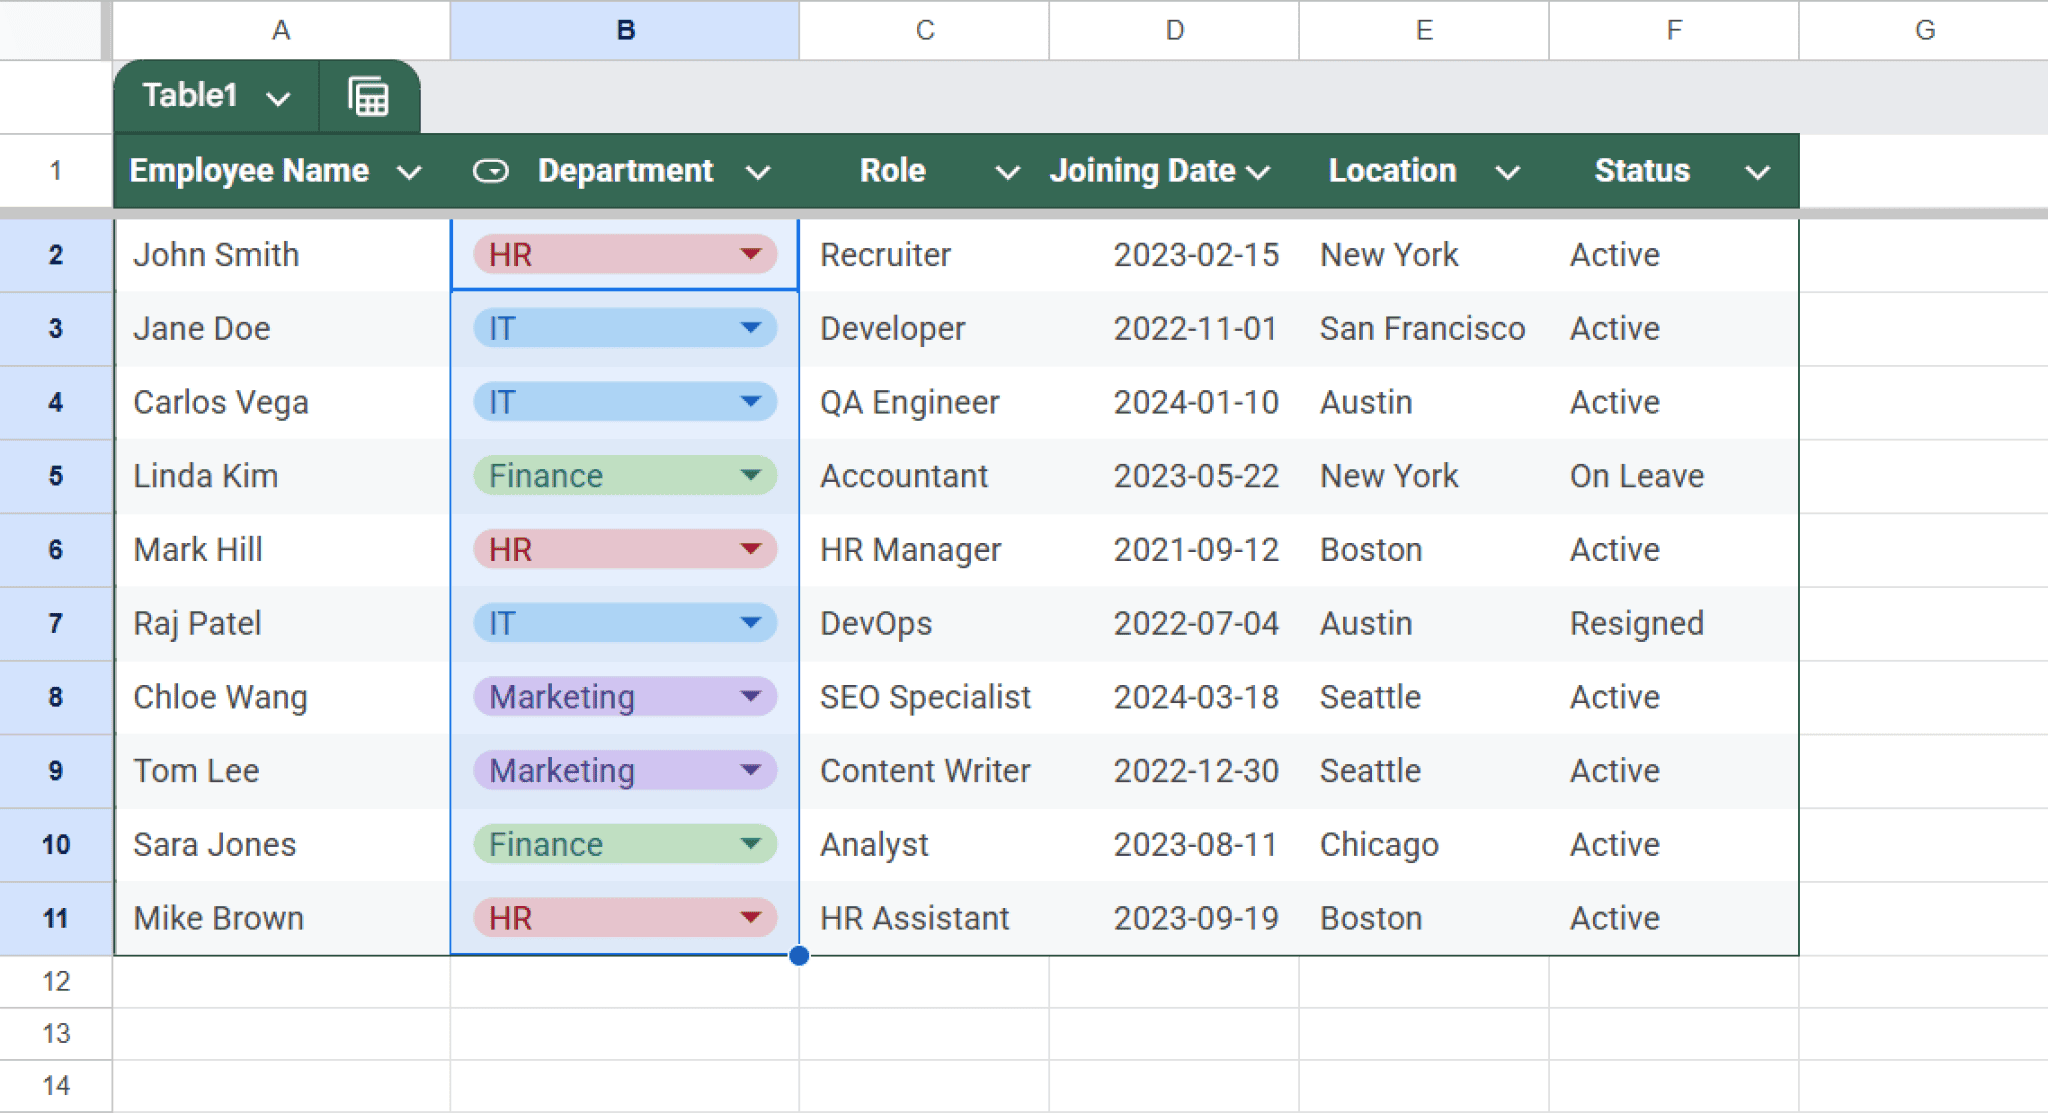Open the Status column filter menu

(x=1758, y=172)
